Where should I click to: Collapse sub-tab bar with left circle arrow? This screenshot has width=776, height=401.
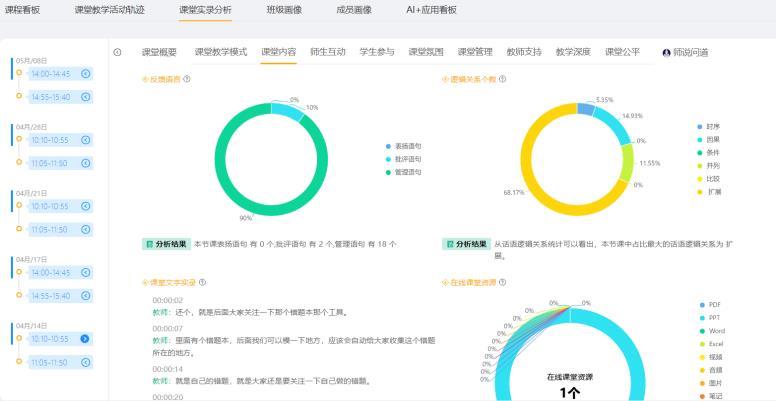[117, 52]
